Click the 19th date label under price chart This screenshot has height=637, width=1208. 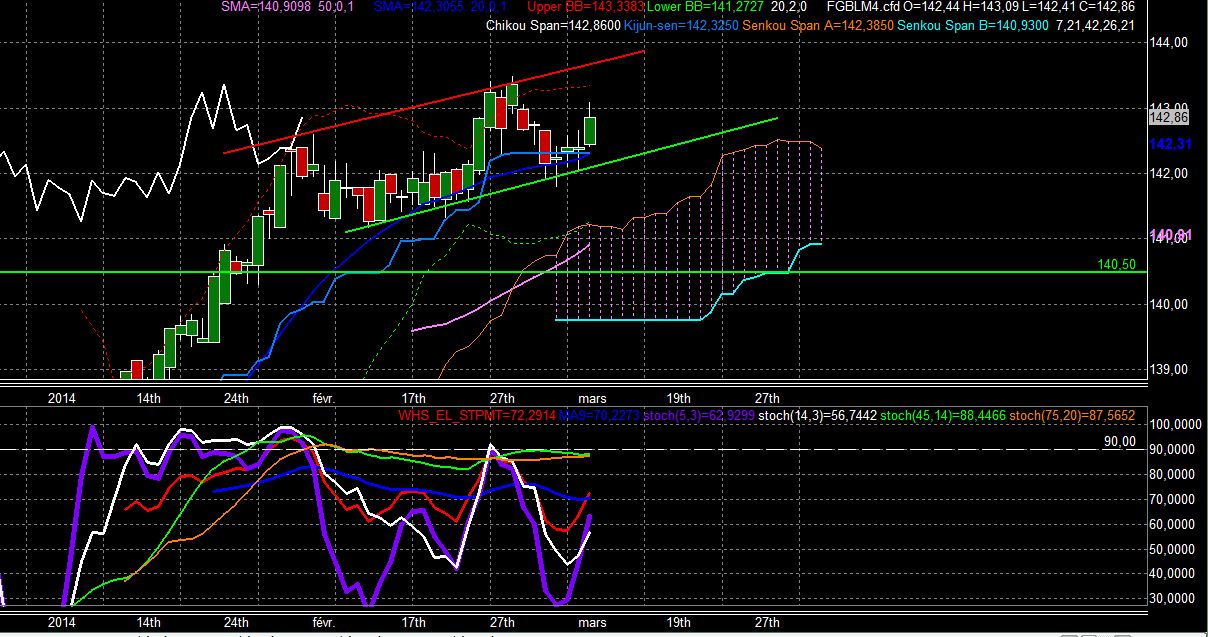677,397
